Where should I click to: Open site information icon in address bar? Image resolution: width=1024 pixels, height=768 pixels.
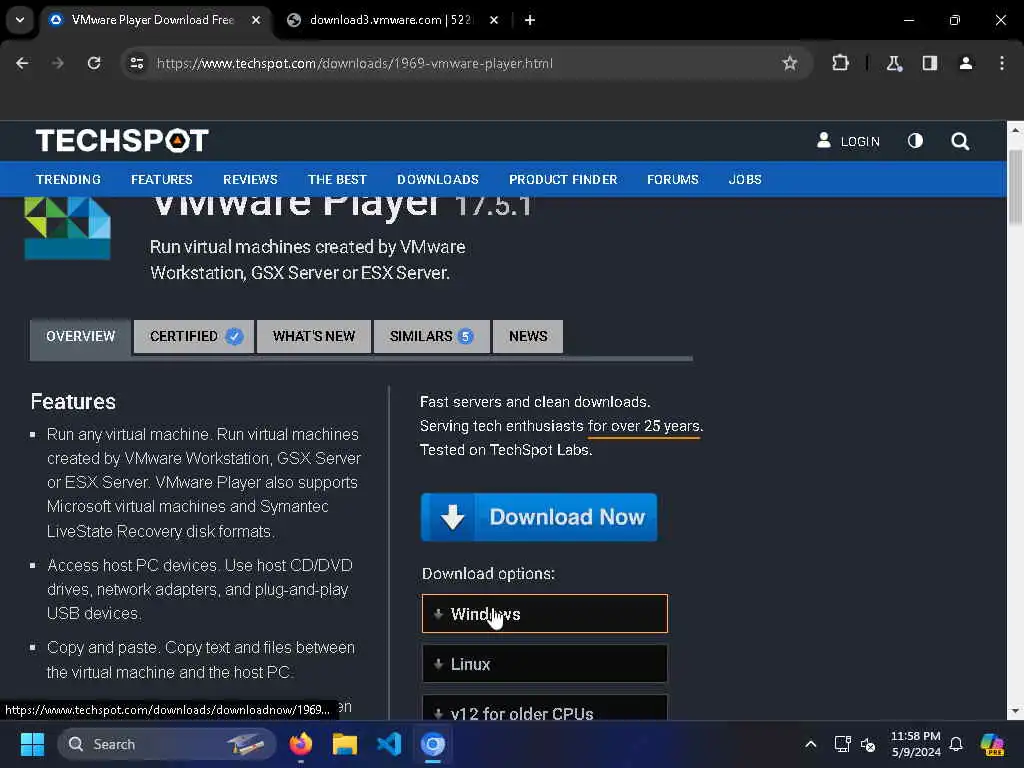pos(136,63)
